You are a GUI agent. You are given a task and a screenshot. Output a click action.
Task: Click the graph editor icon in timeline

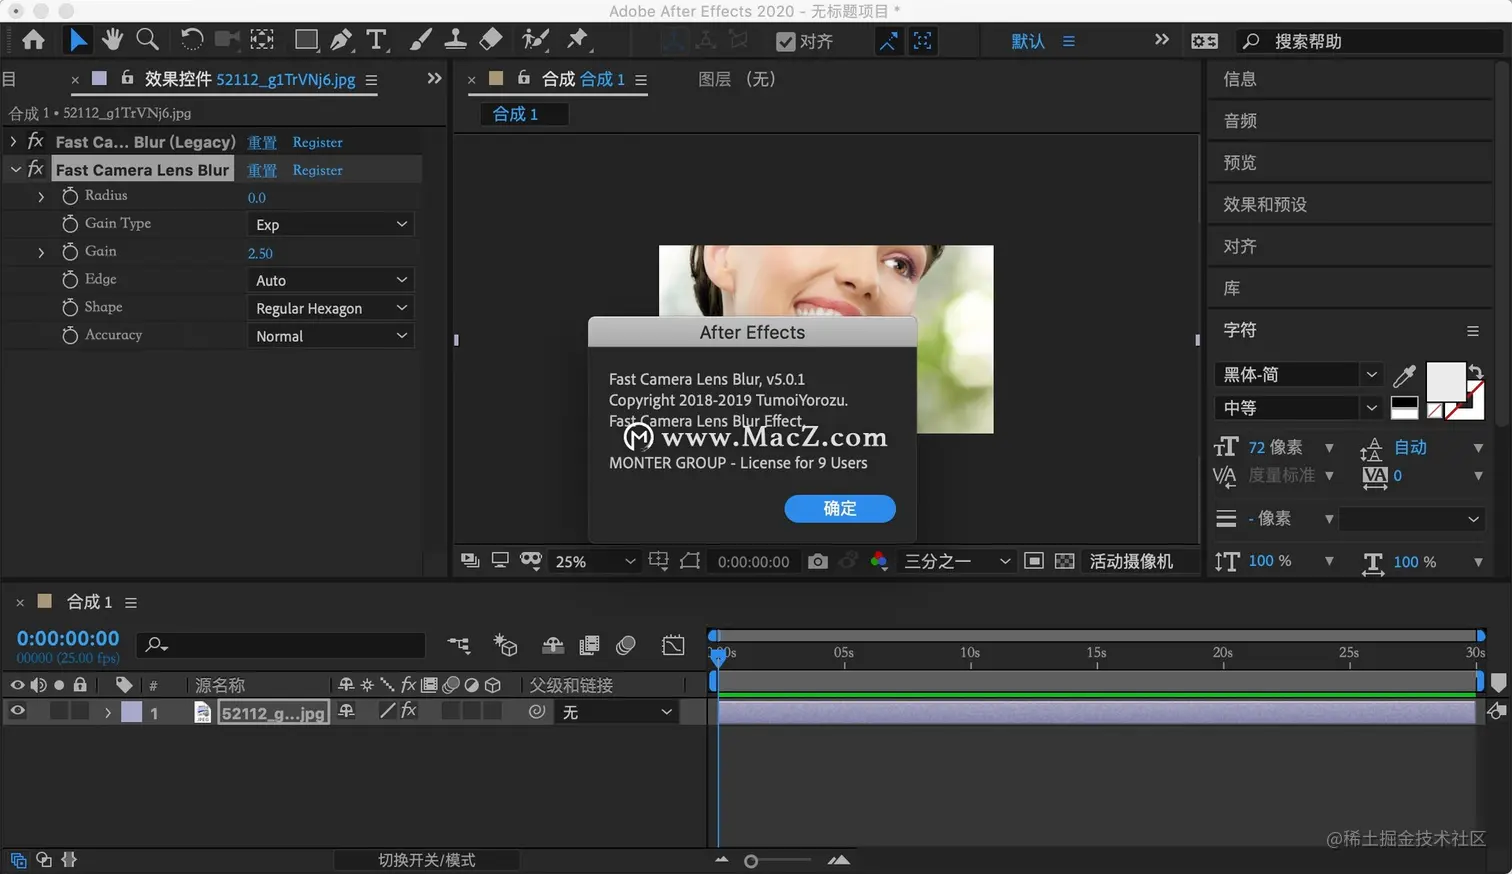(673, 646)
